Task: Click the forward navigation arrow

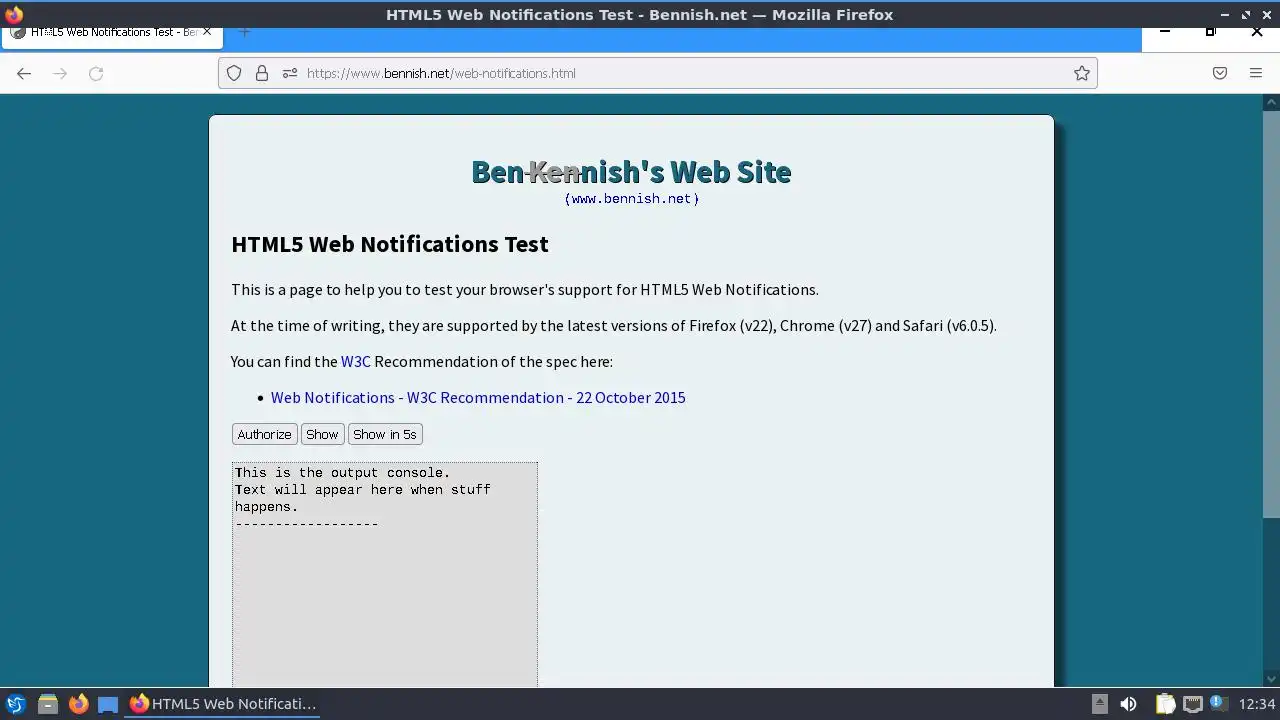Action: coord(60,73)
